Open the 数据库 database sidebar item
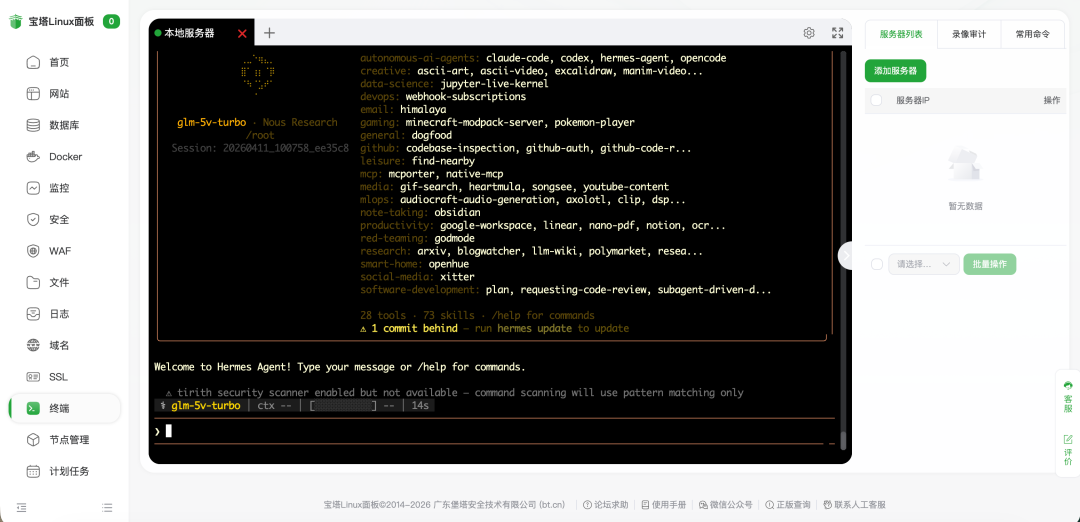 point(64,125)
